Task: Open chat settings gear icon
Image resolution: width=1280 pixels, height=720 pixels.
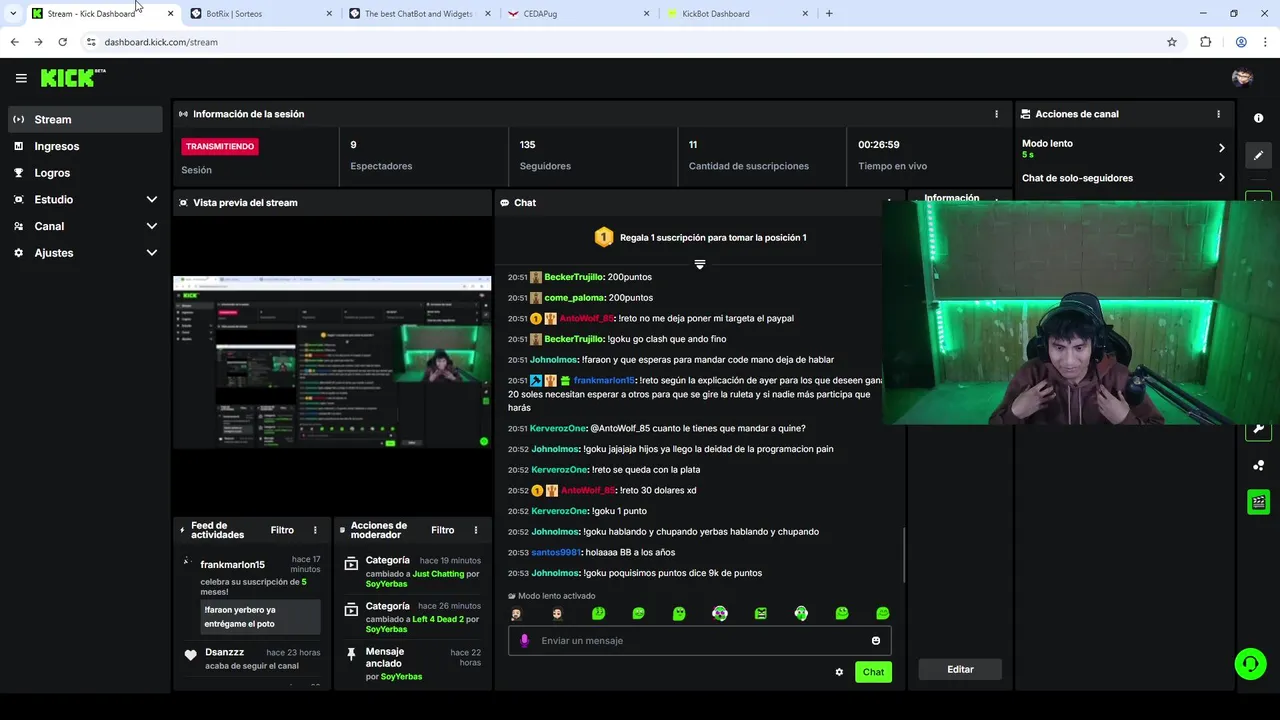Action: point(839,672)
